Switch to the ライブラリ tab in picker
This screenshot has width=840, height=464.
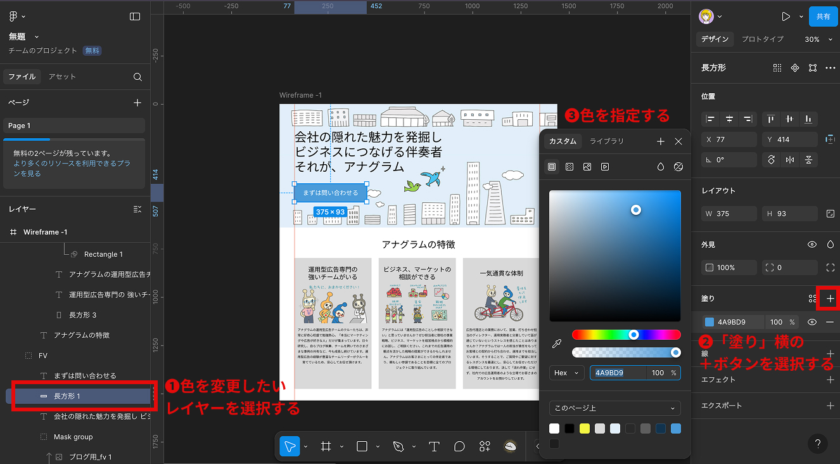click(606, 142)
